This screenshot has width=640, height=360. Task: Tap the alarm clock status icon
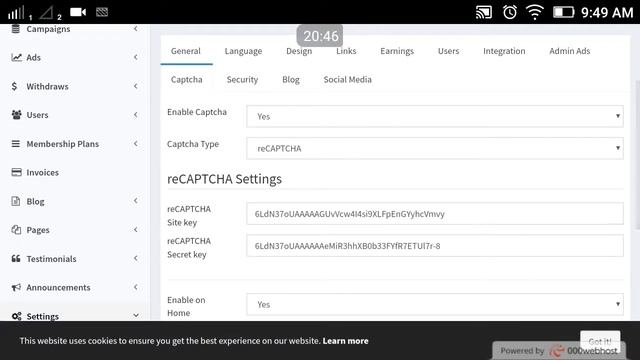coord(510,12)
